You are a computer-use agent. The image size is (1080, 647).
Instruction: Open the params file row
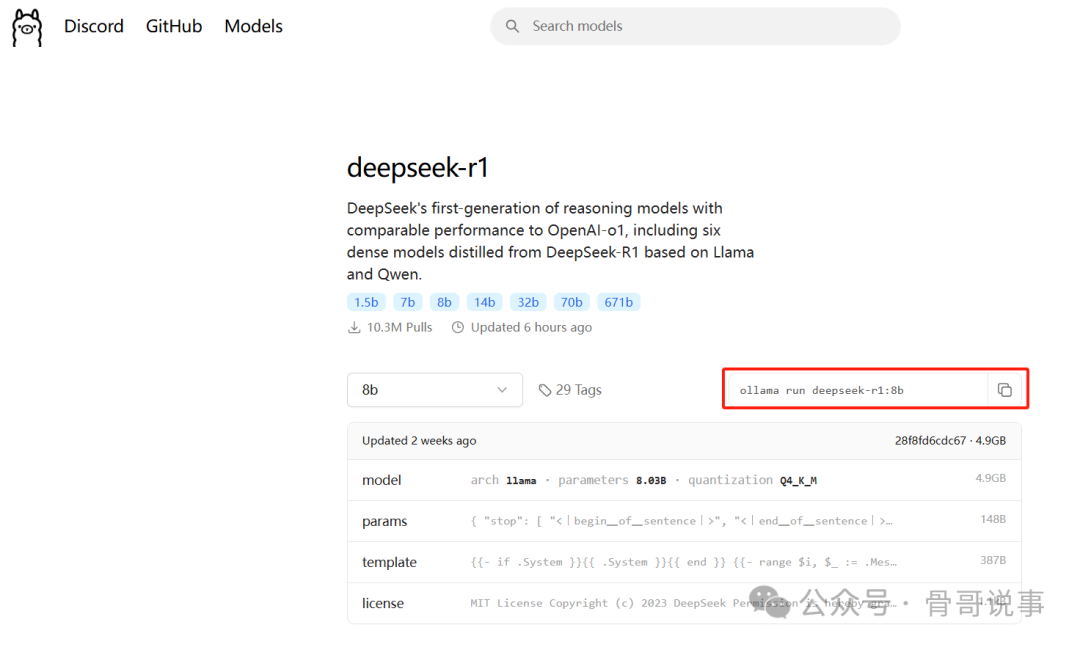tap(684, 521)
